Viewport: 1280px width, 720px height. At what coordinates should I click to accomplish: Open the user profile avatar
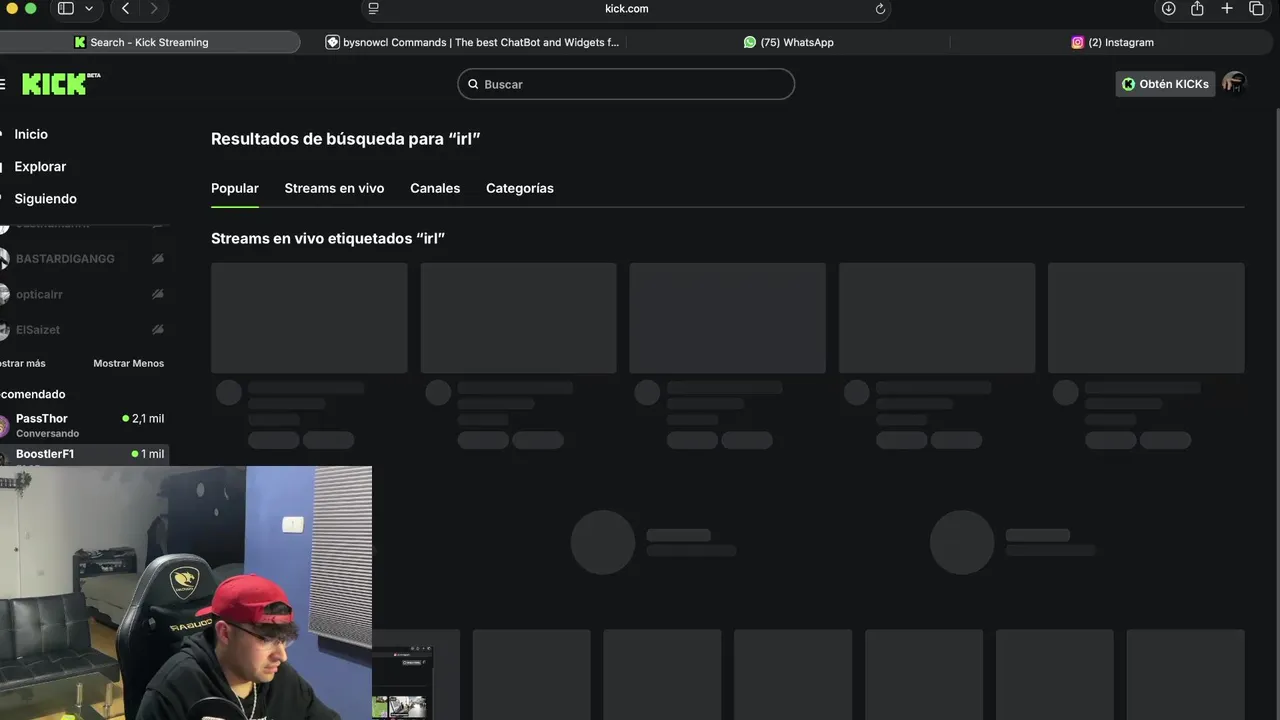[1234, 84]
